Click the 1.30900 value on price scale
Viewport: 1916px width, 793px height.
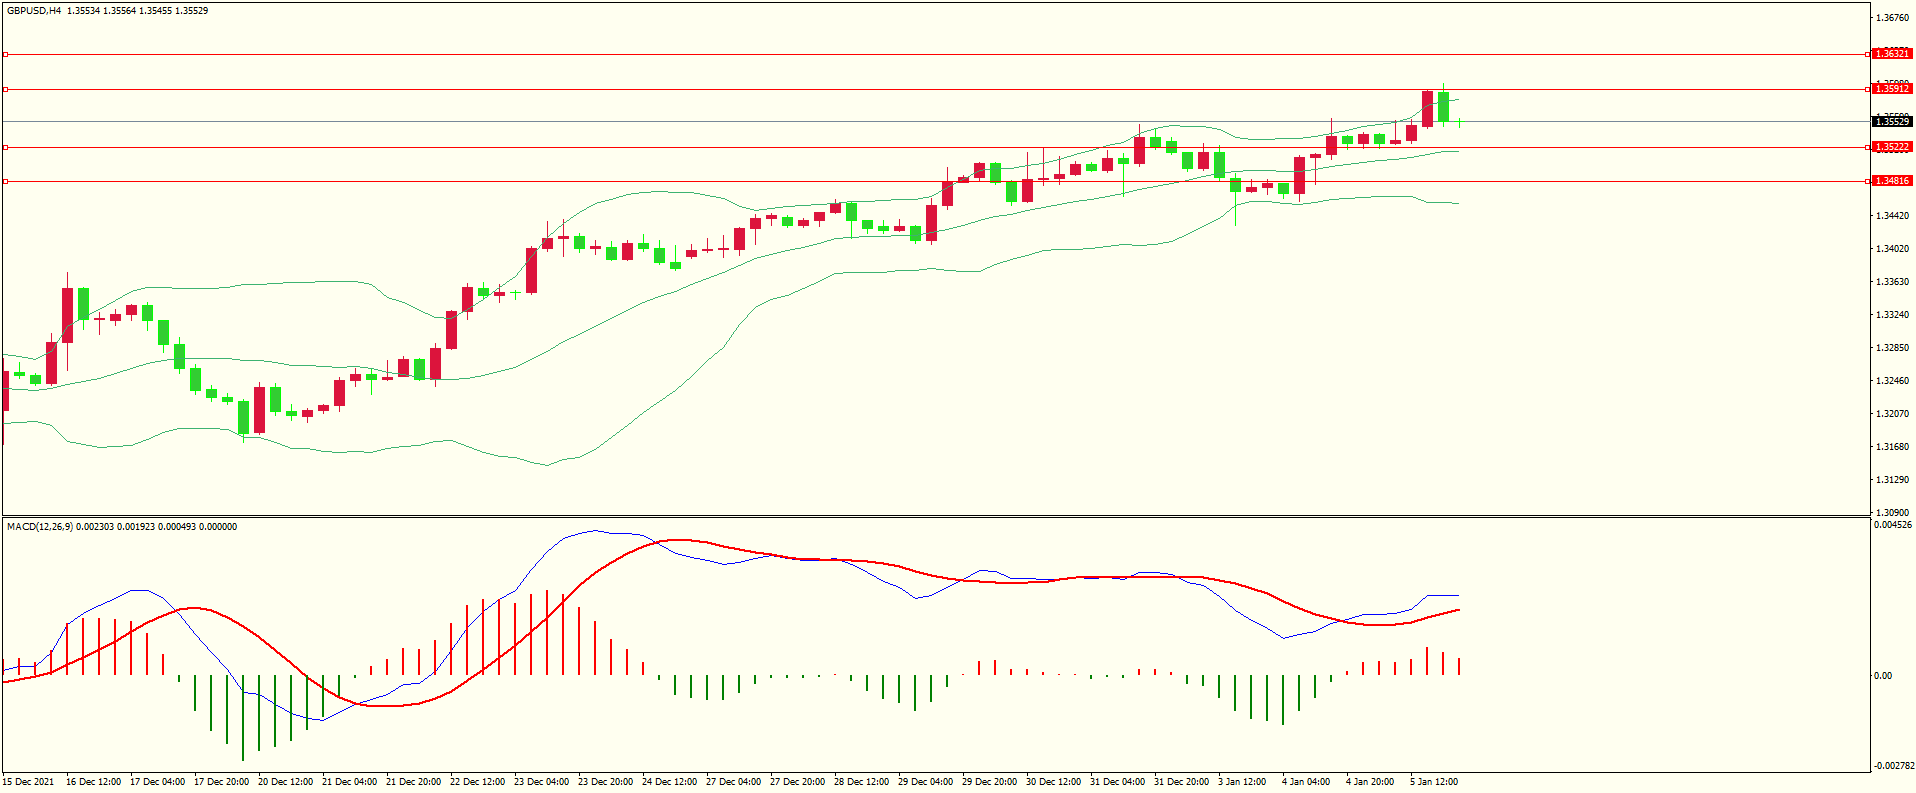pos(1891,512)
